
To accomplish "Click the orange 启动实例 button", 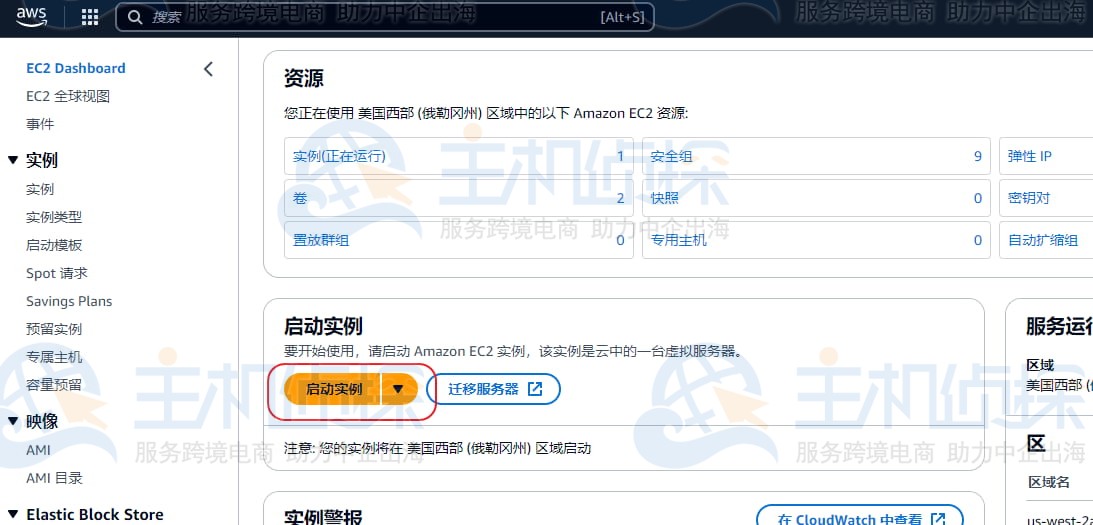I will pyautogui.click(x=333, y=389).
